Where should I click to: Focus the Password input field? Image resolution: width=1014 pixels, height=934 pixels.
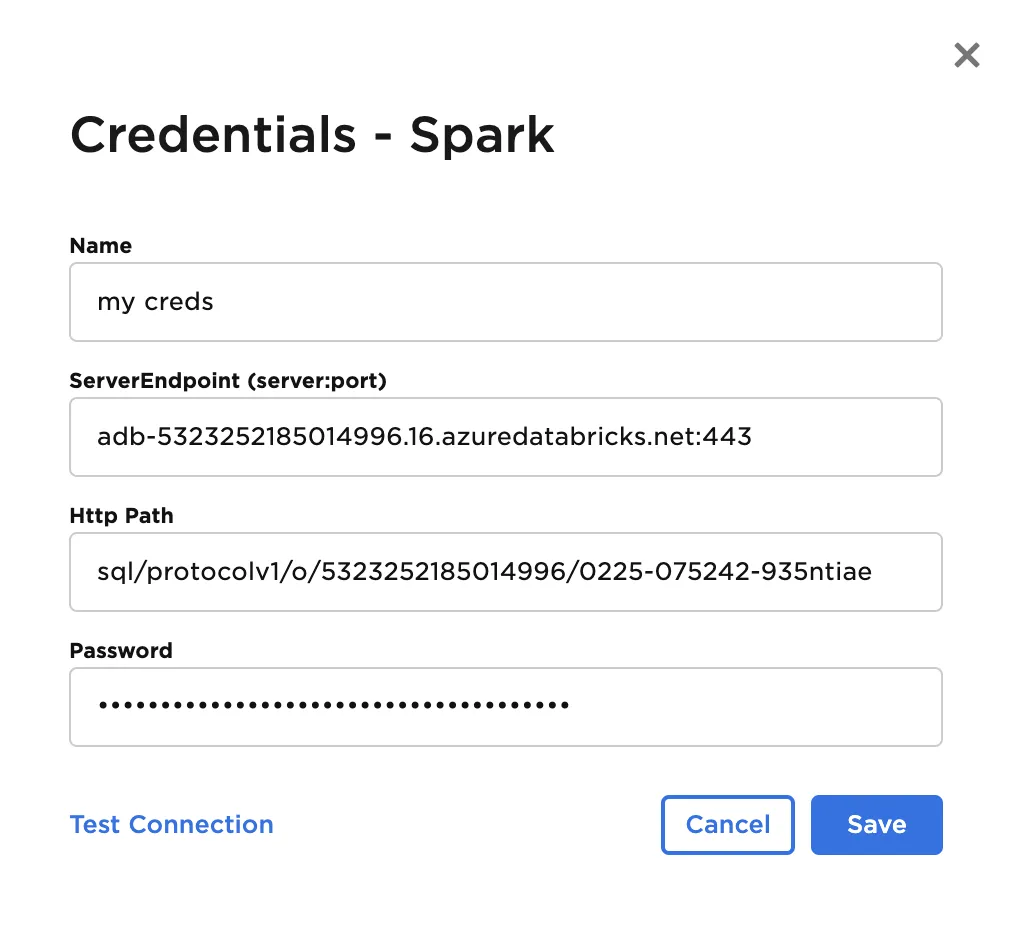(505, 707)
